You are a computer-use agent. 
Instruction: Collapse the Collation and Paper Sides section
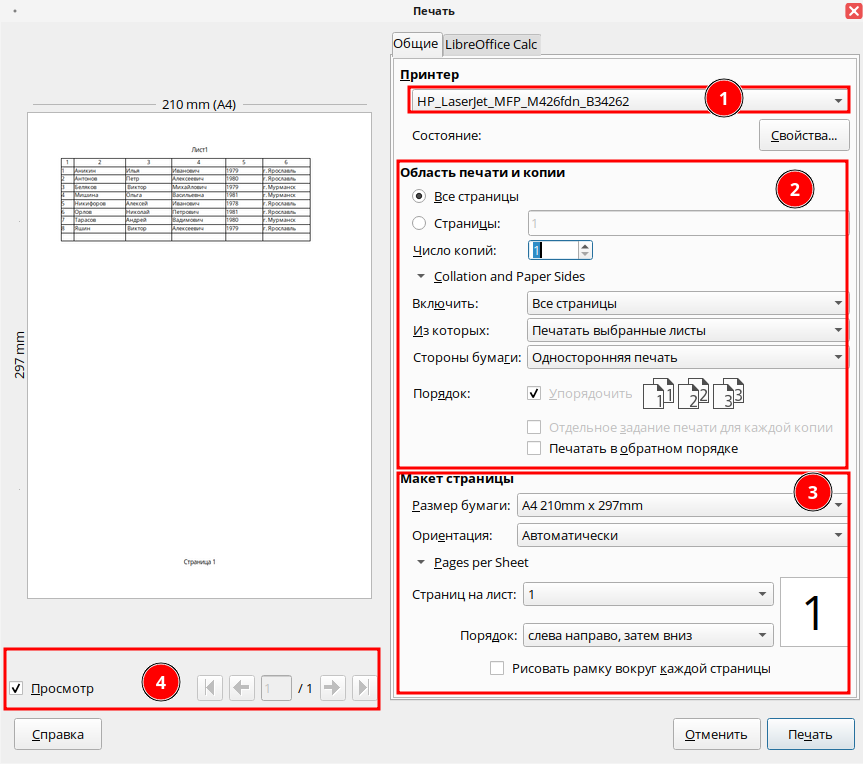(x=422, y=276)
